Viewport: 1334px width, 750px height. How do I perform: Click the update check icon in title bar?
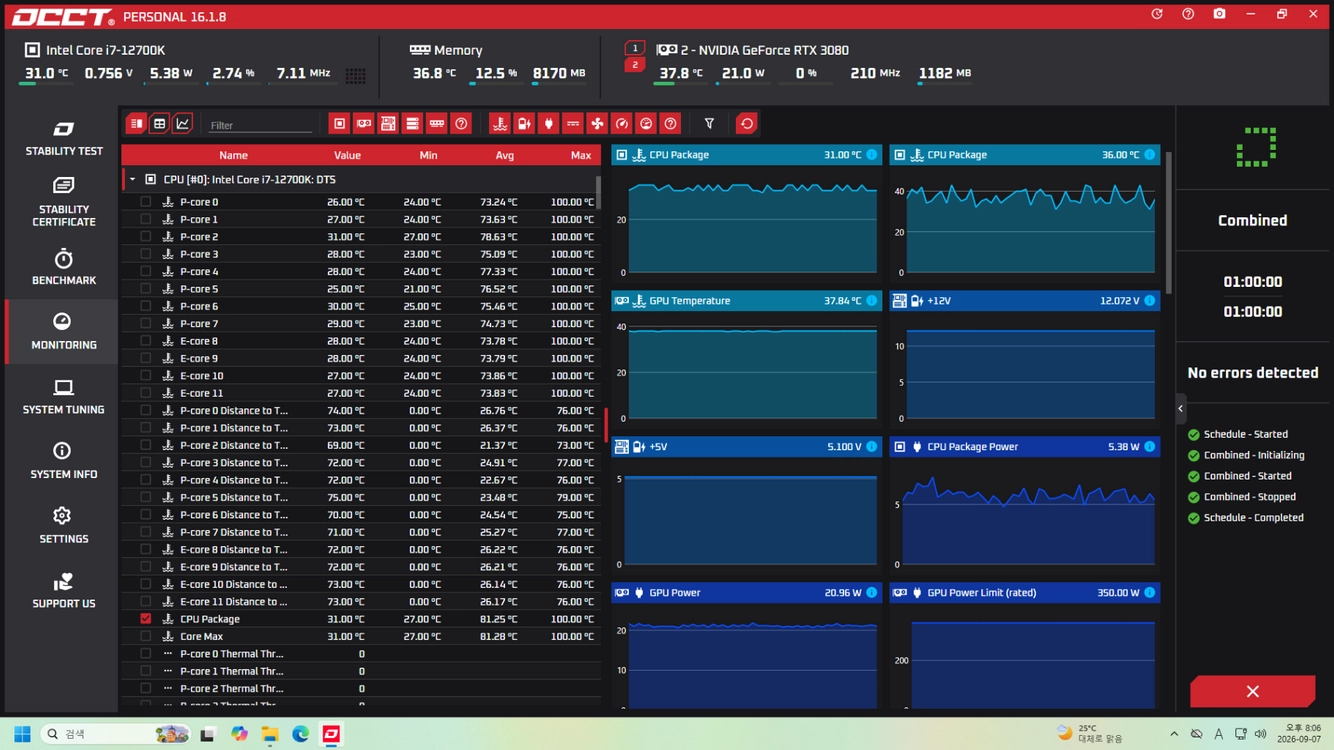tap(1157, 14)
